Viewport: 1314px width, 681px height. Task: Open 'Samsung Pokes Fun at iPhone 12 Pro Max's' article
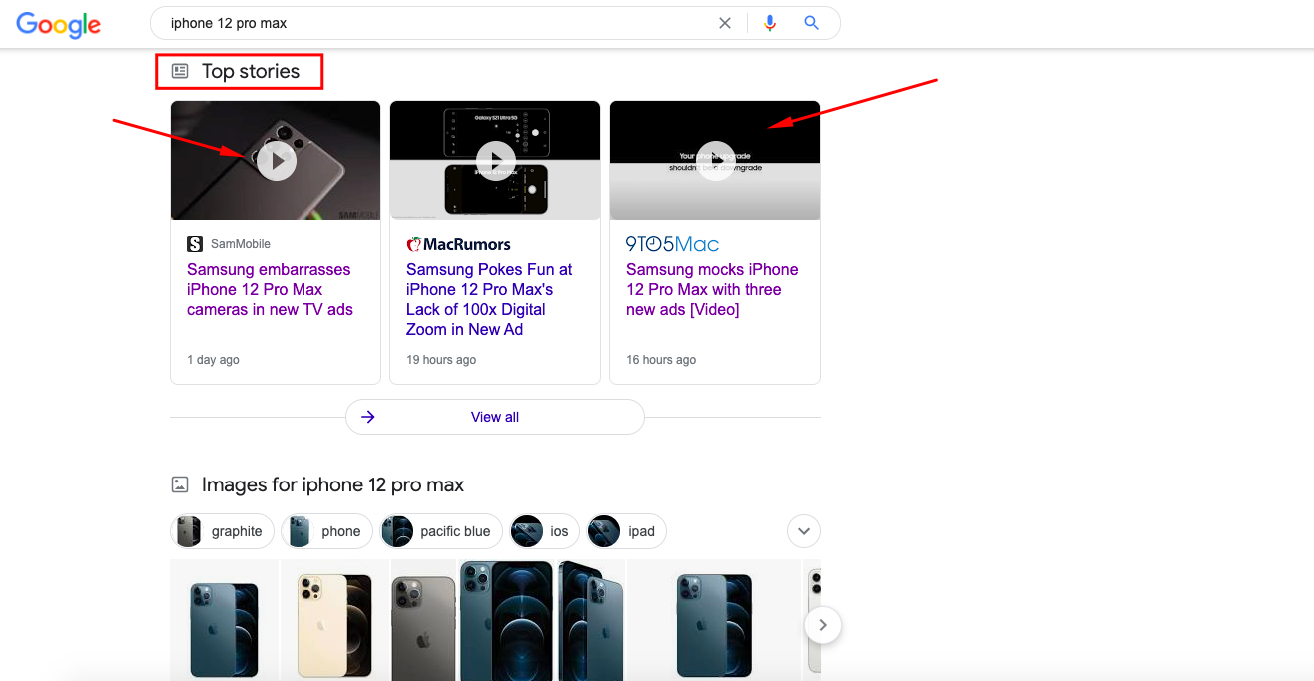coord(489,299)
